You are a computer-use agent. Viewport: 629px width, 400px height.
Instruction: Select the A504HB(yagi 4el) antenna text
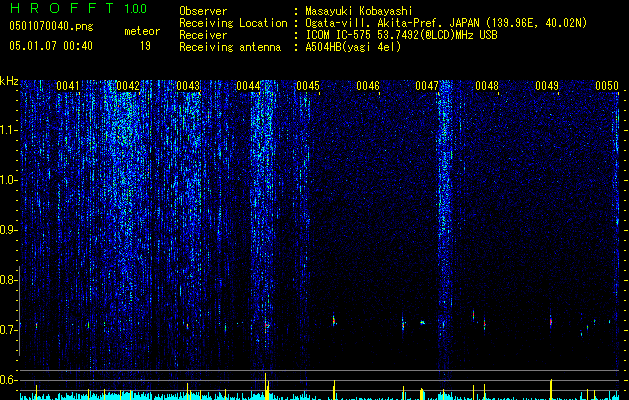[353, 47]
